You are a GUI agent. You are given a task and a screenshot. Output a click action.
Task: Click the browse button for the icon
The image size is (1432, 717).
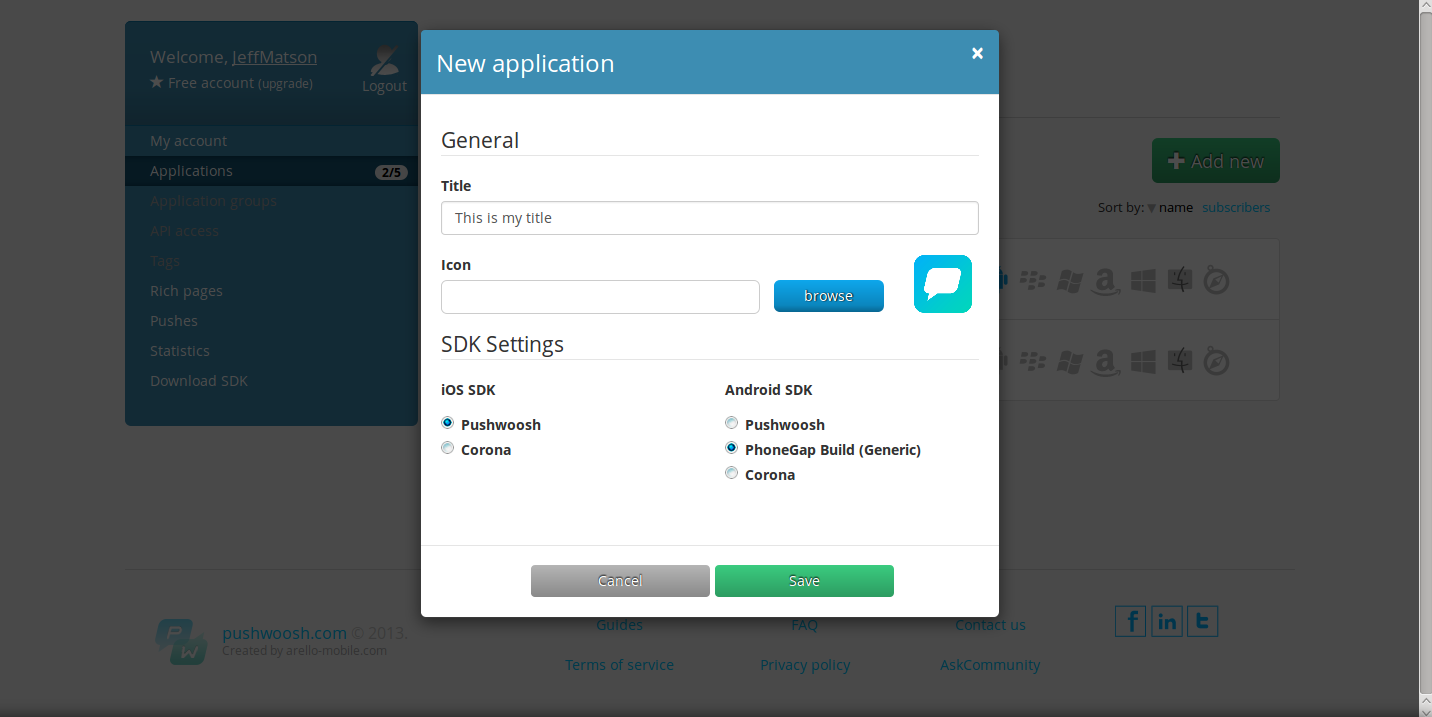pos(829,296)
